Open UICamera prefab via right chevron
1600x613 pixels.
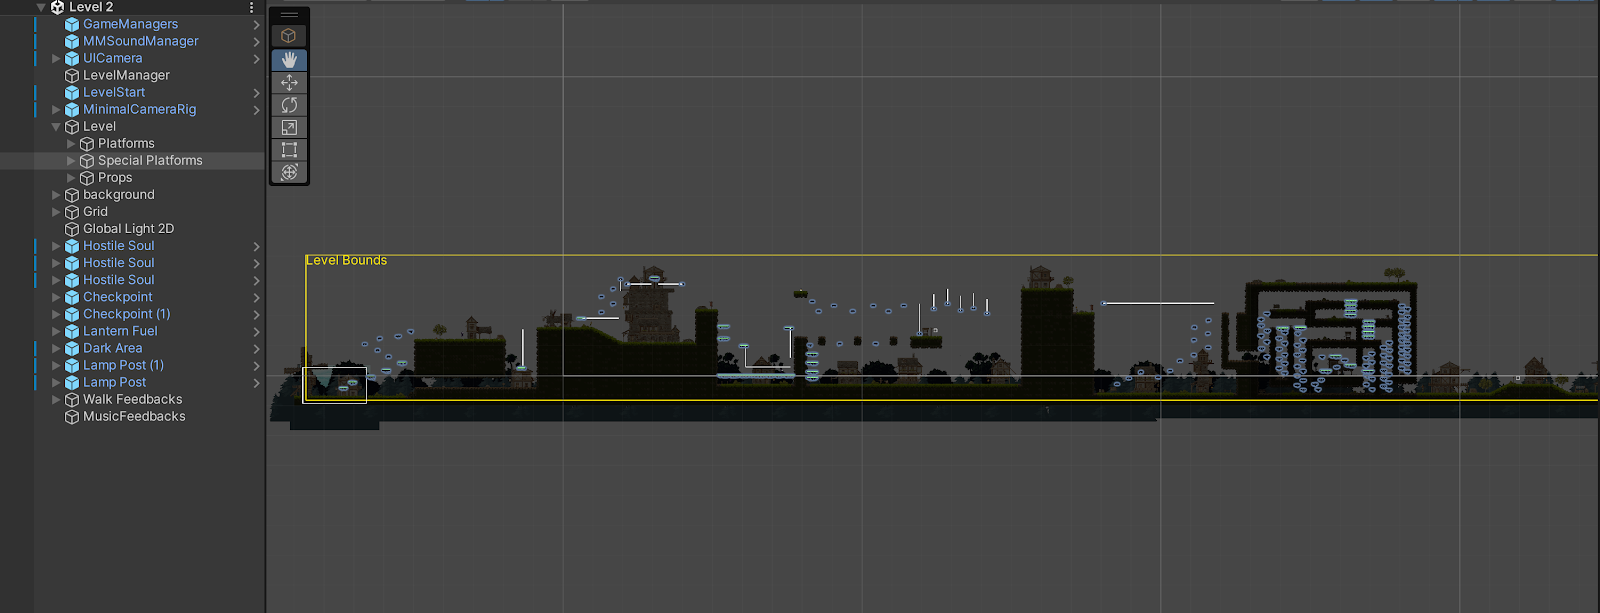[x=256, y=58]
